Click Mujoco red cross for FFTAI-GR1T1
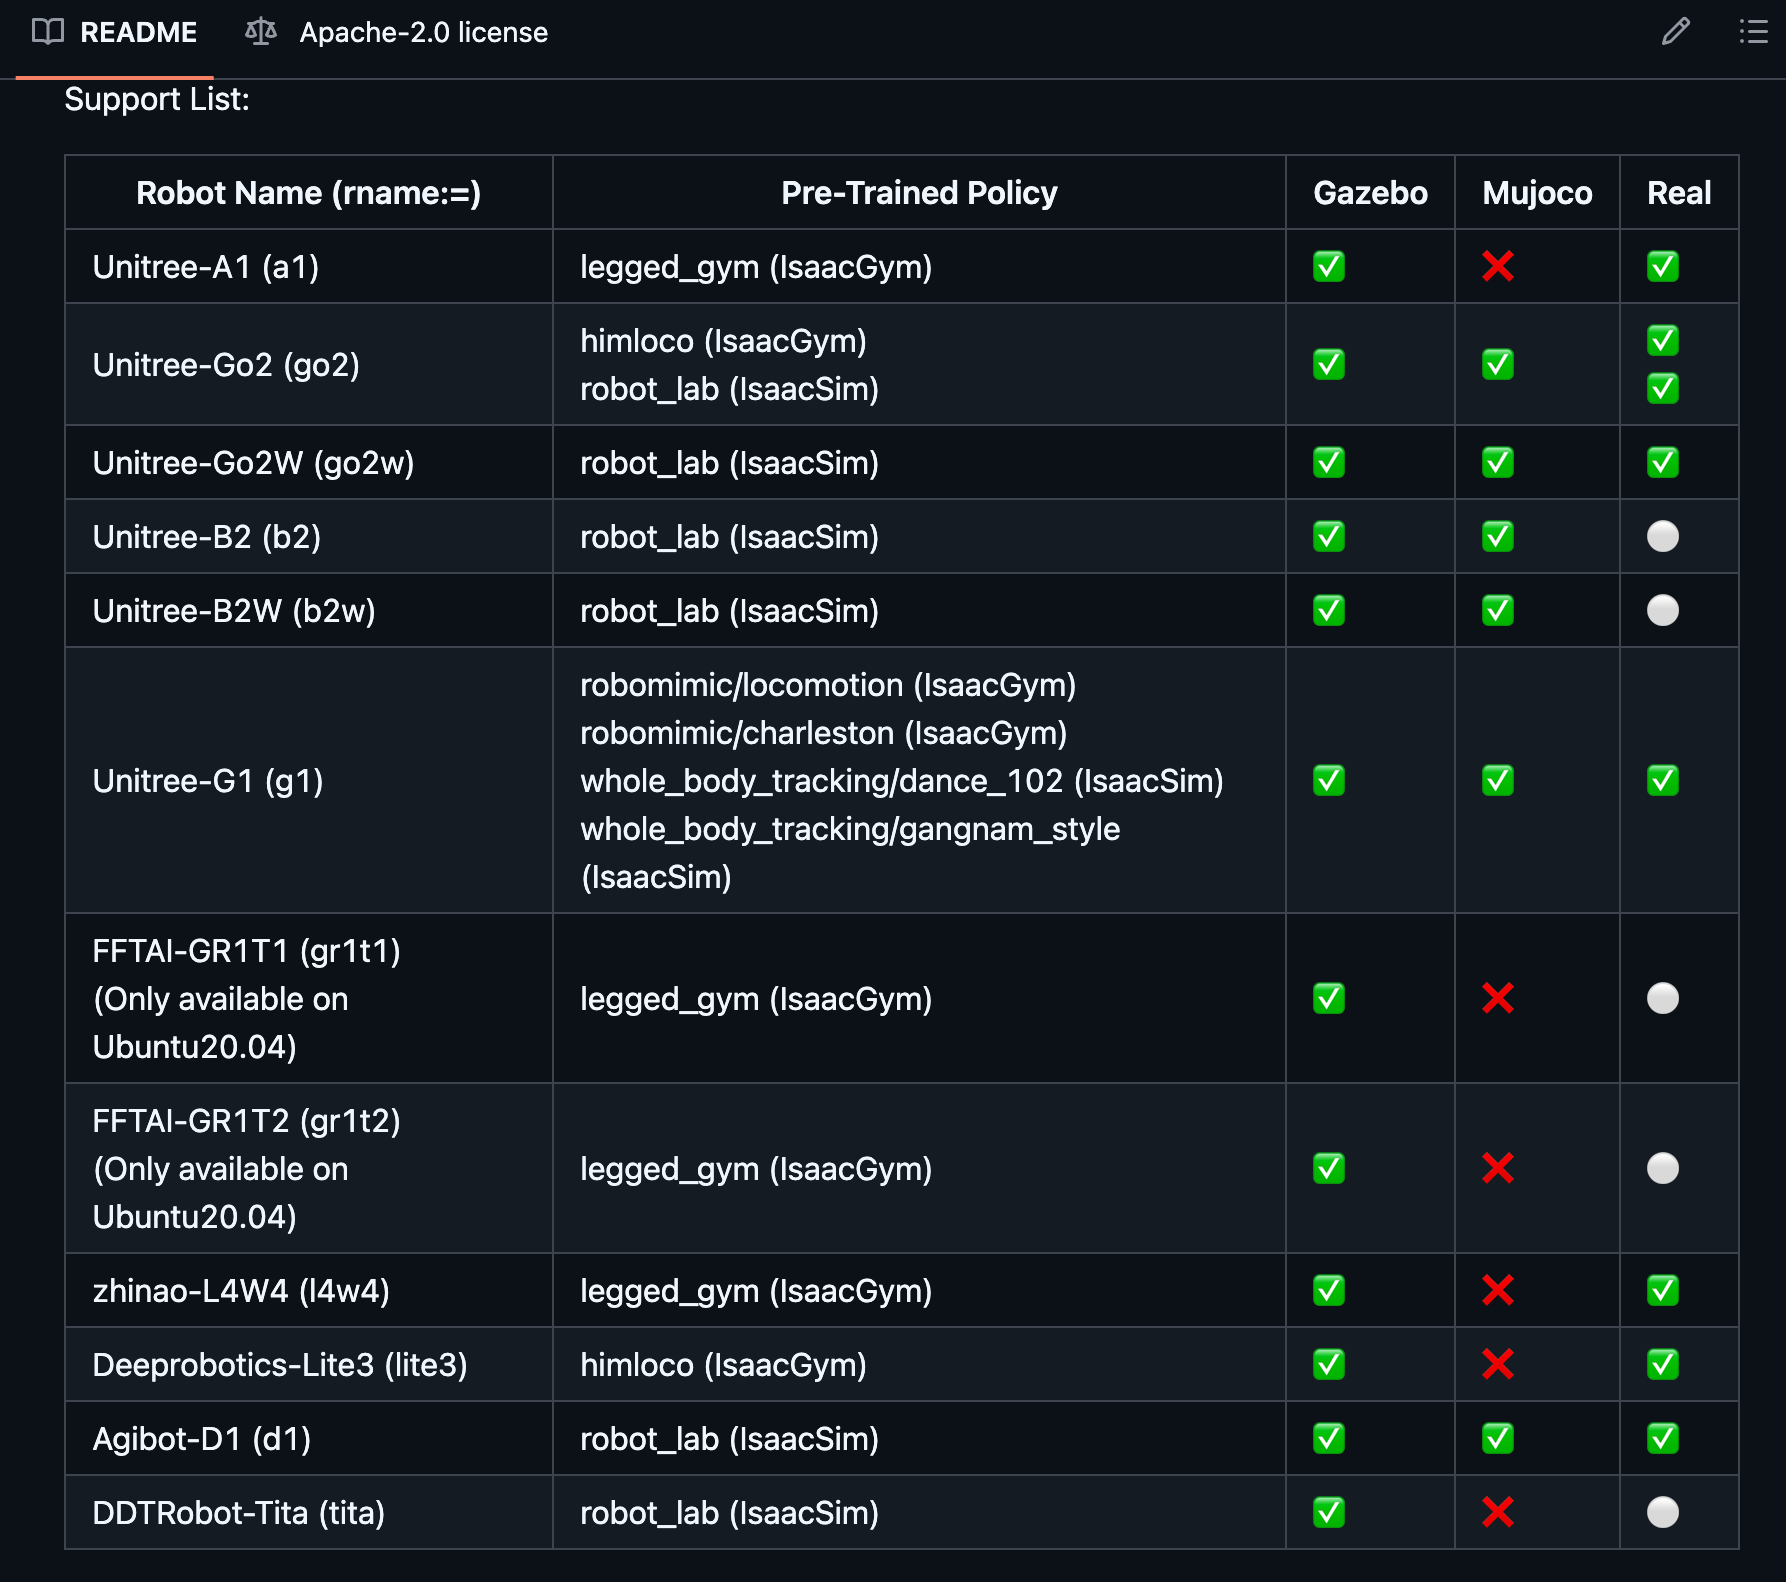Viewport: 1786px width, 1582px height. [1498, 999]
